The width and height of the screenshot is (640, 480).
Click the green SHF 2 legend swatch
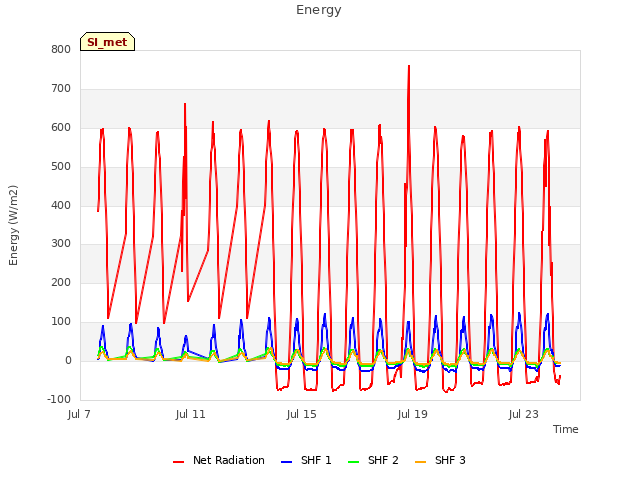pos(353,462)
